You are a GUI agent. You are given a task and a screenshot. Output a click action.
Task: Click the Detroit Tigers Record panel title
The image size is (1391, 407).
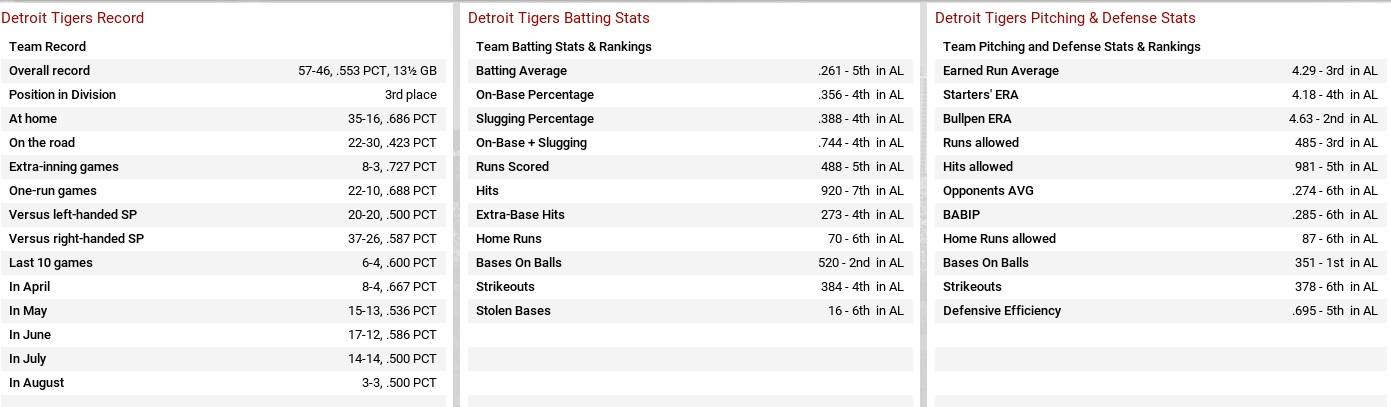click(x=72, y=18)
